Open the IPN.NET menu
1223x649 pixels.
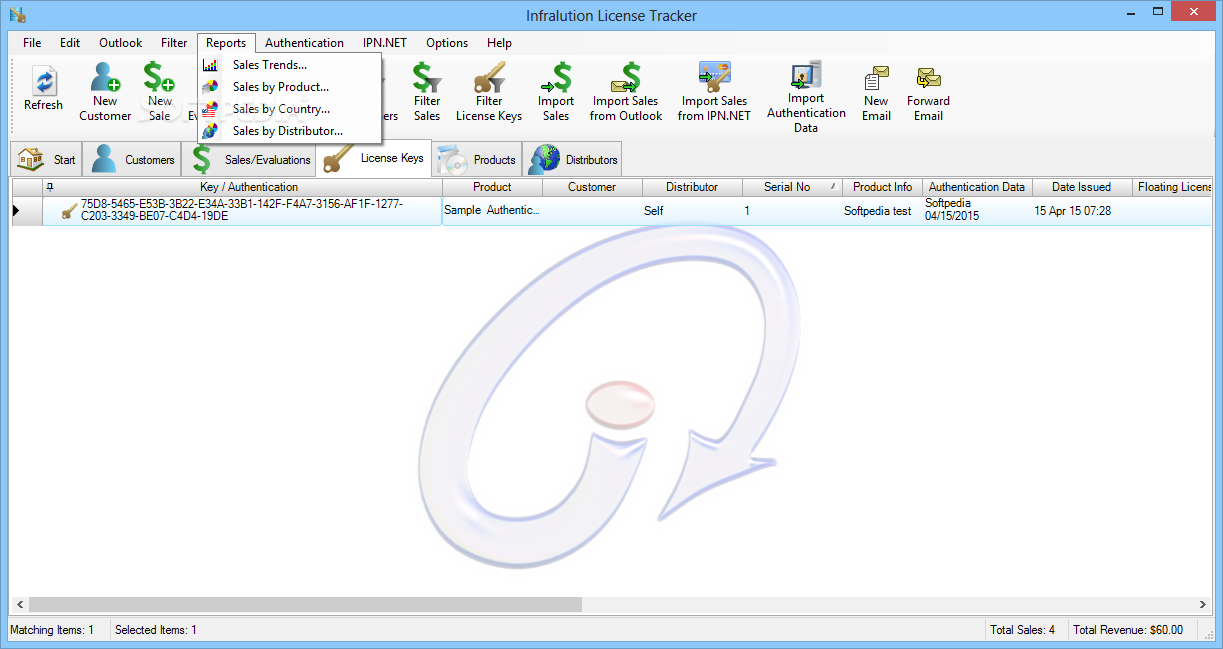[385, 43]
